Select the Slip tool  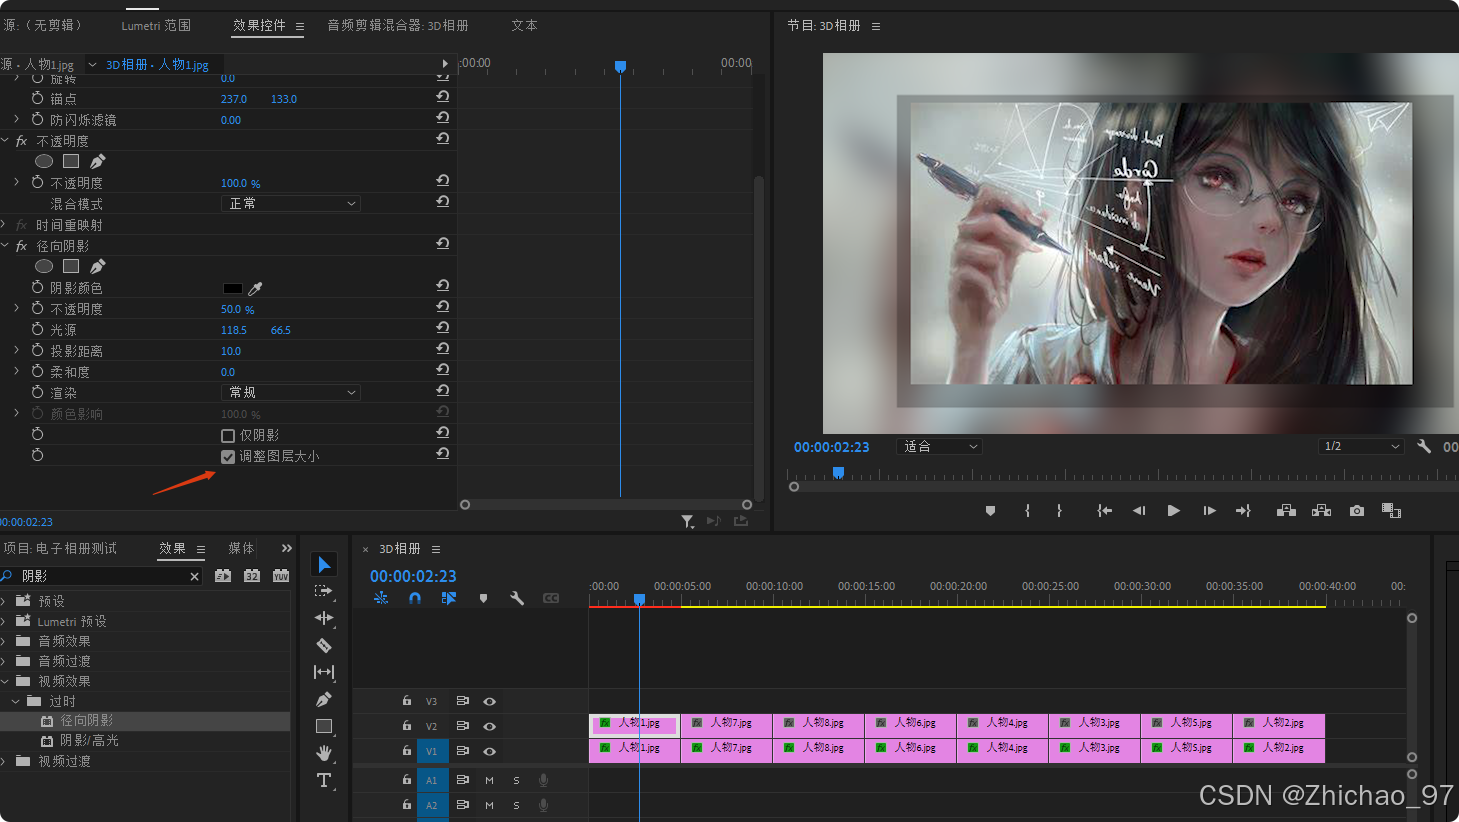[324, 672]
